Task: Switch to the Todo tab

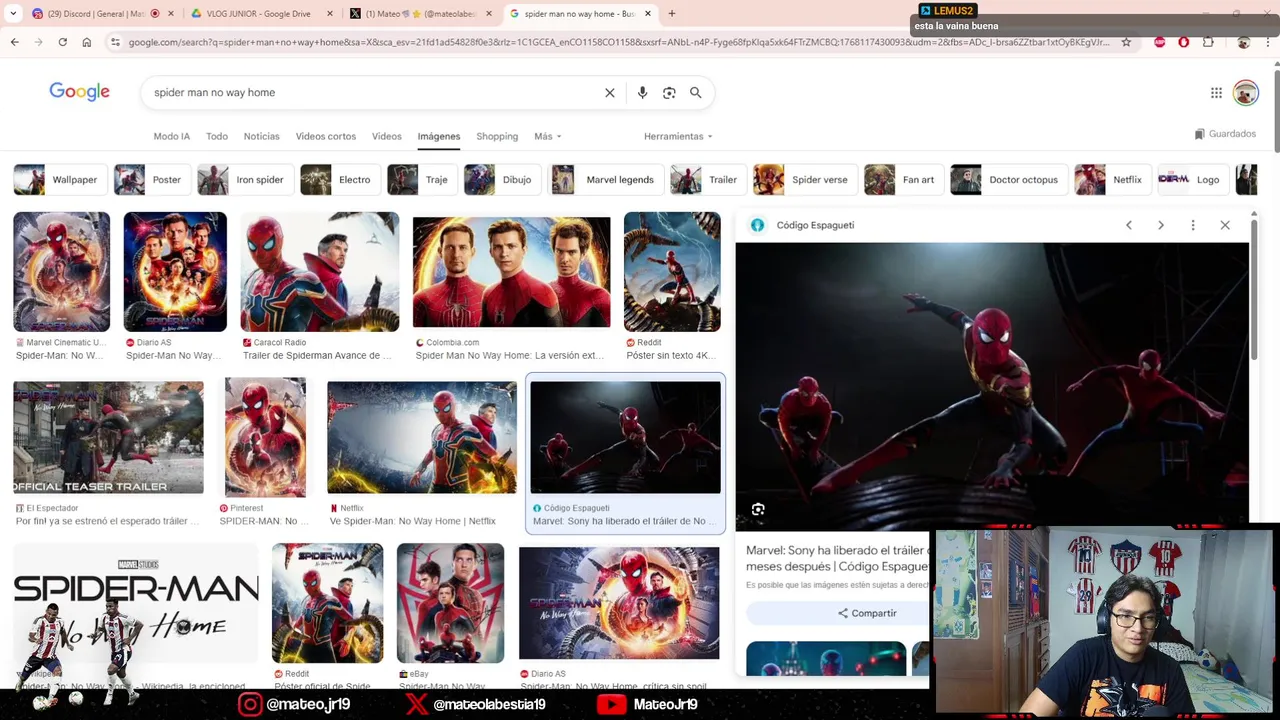Action: (x=217, y=136)
